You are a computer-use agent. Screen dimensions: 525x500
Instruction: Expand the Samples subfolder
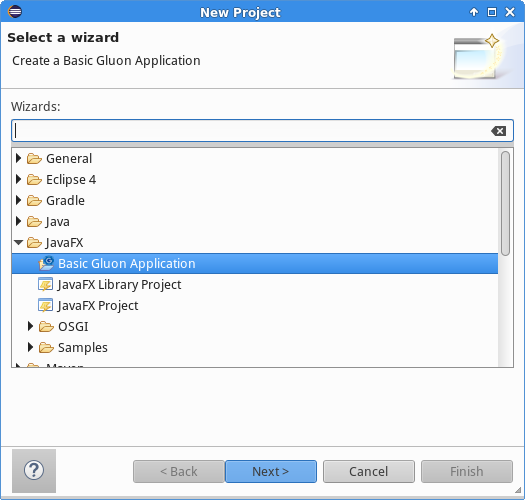(30, 347)
